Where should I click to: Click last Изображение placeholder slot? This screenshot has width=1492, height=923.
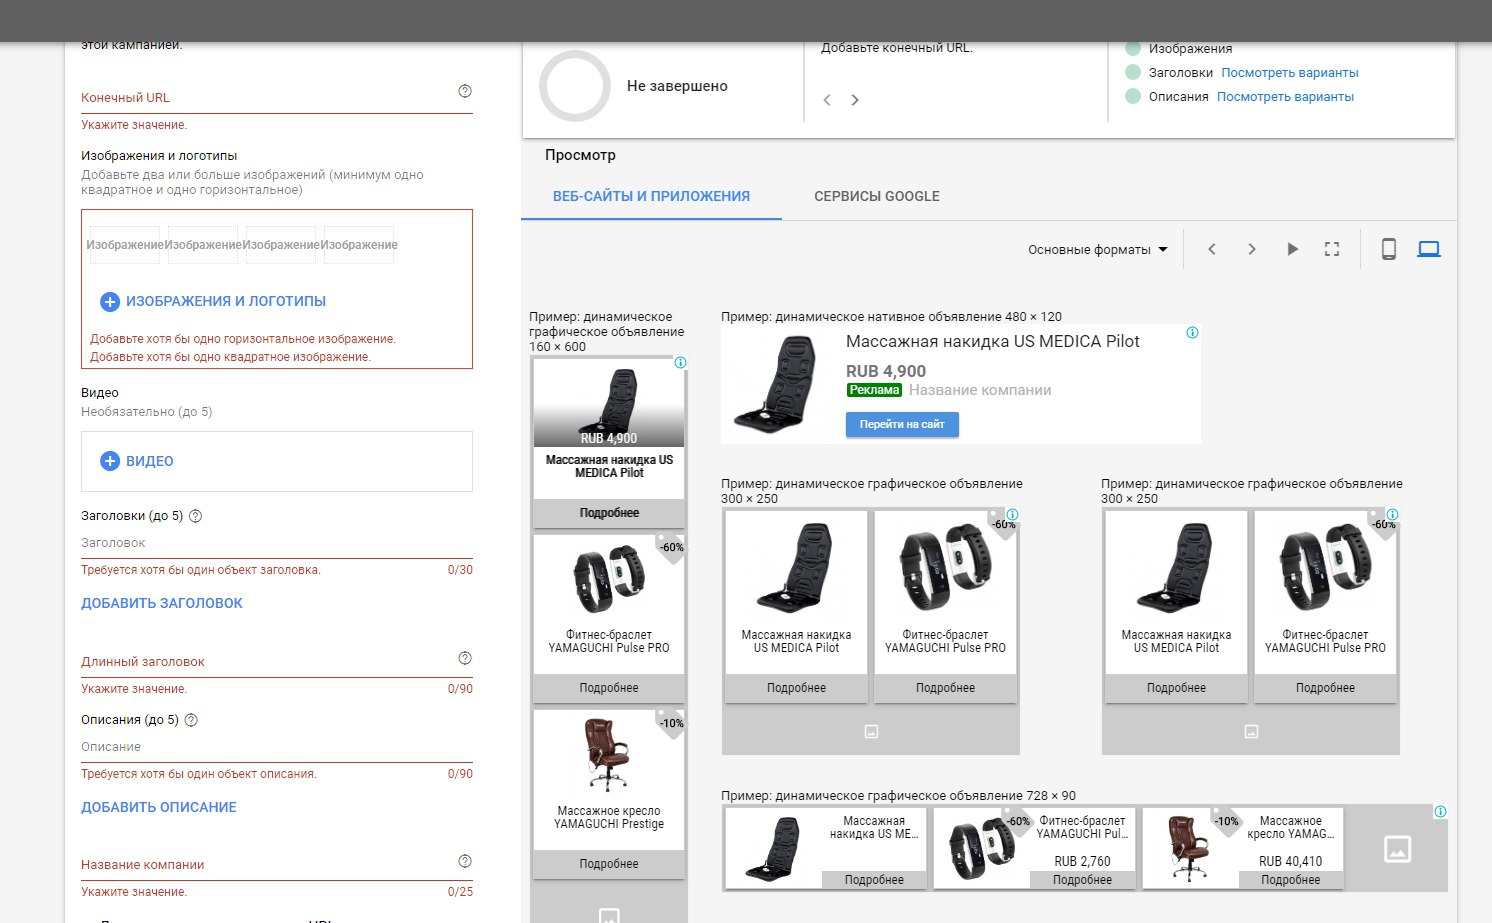pyautogui.click(x=359, y=245)
